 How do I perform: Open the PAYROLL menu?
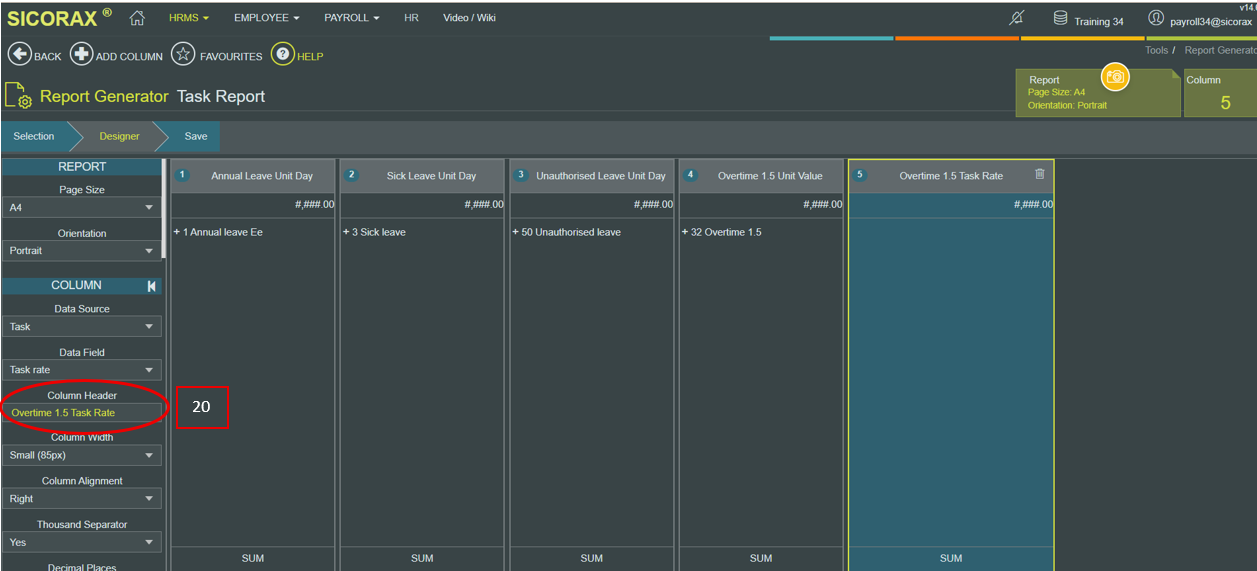352,18
